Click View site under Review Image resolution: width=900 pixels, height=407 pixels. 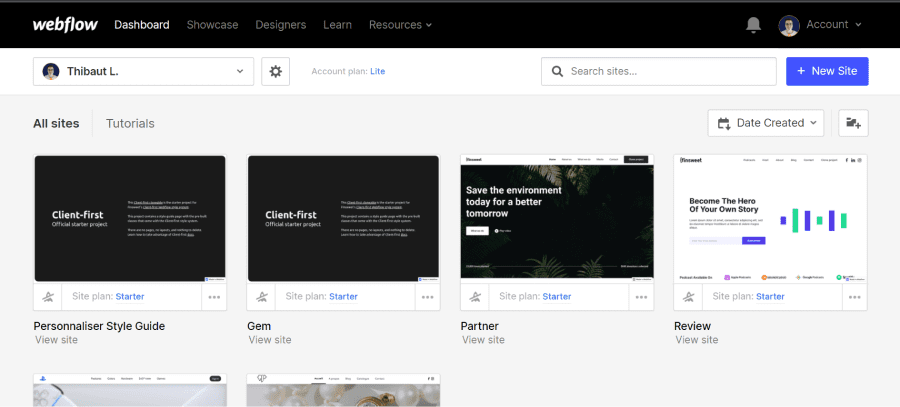tap(697, 340)
